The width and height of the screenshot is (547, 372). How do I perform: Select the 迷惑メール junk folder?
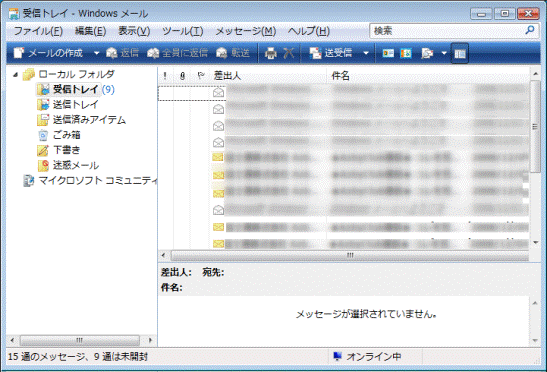point(76,165)
